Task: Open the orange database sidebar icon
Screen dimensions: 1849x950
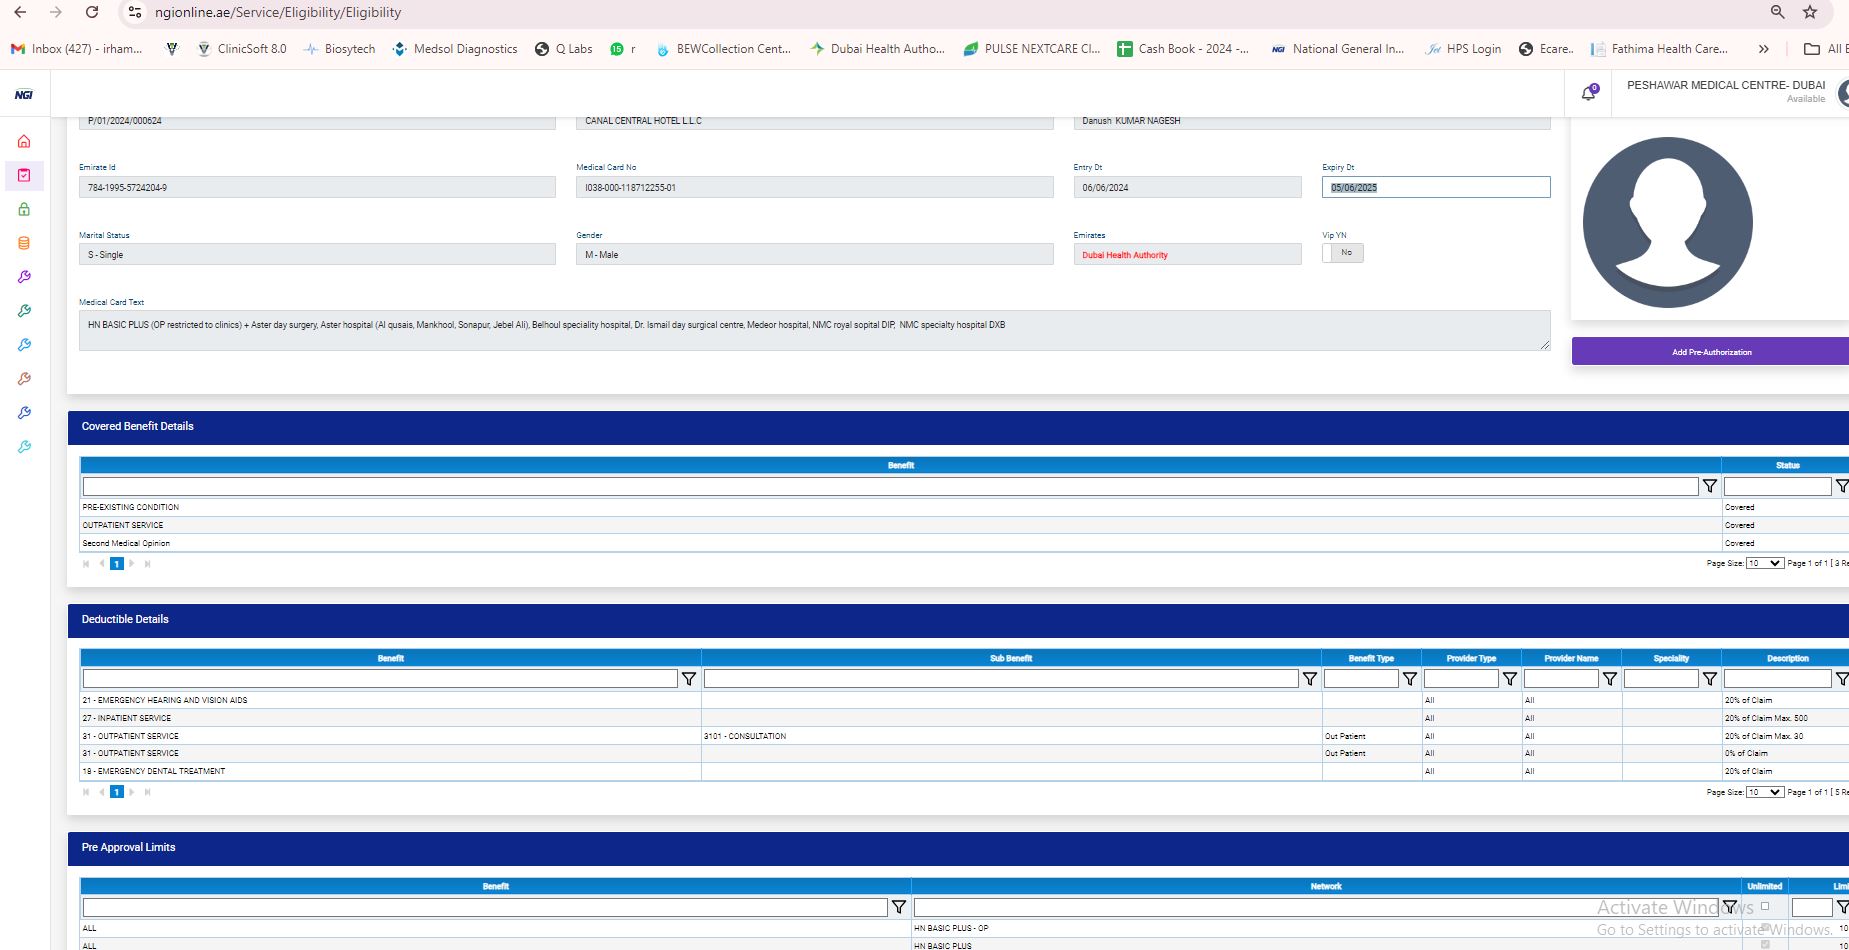Action: coord(24,243)
